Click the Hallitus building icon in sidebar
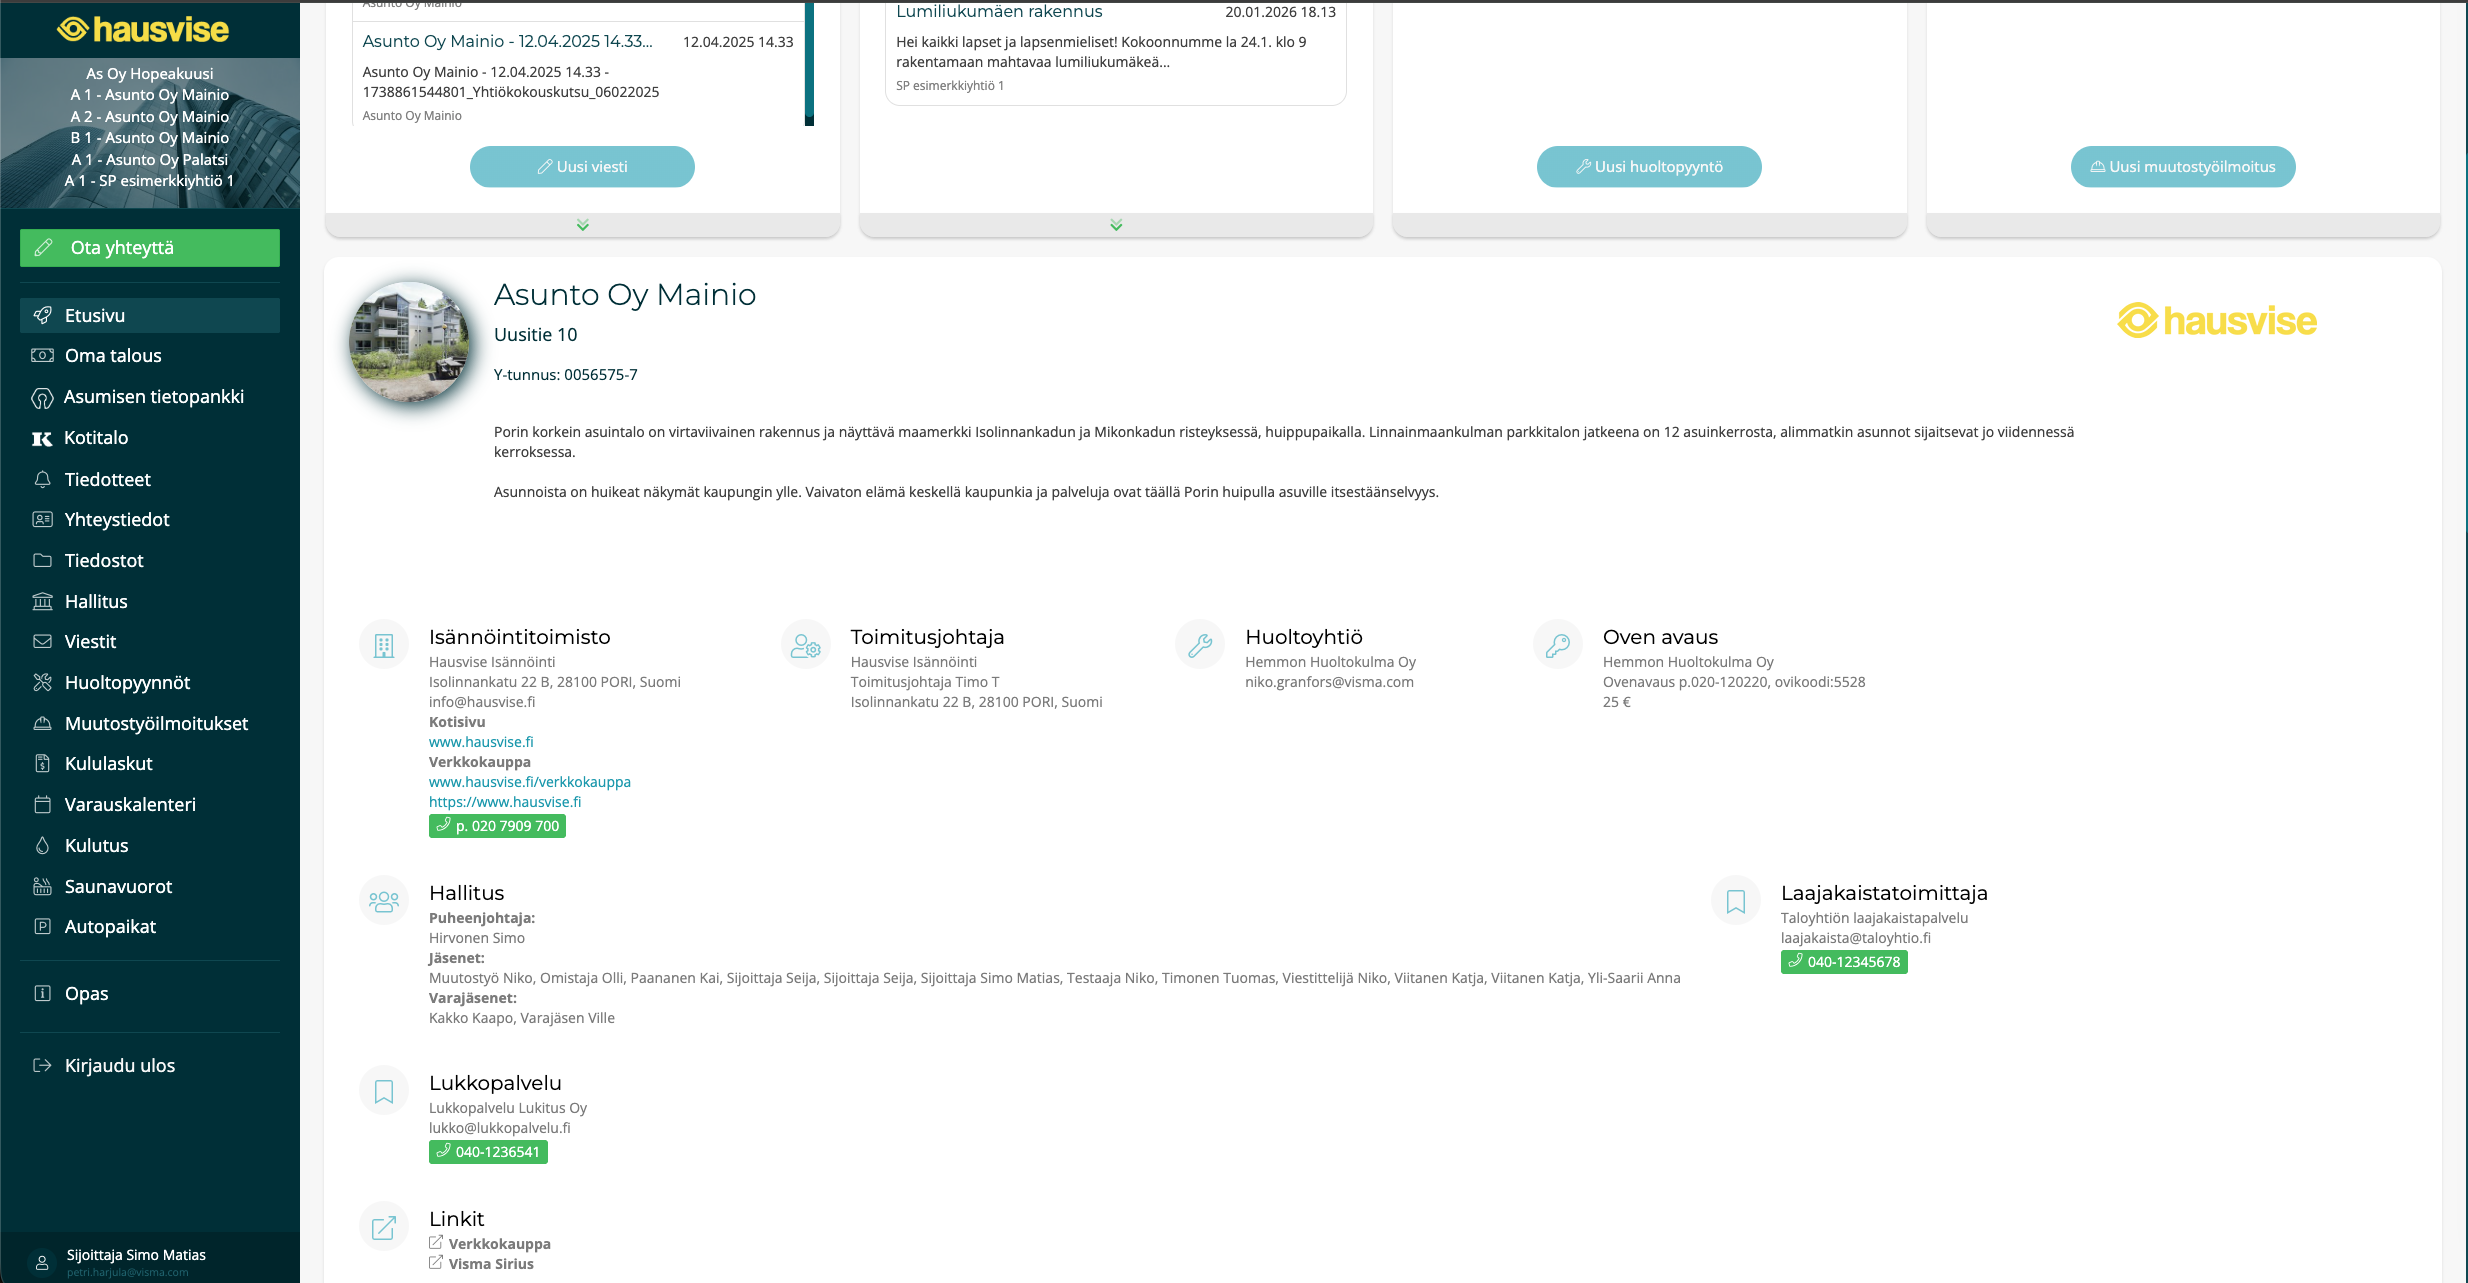 pyautogui.click(x=42, y=601)
